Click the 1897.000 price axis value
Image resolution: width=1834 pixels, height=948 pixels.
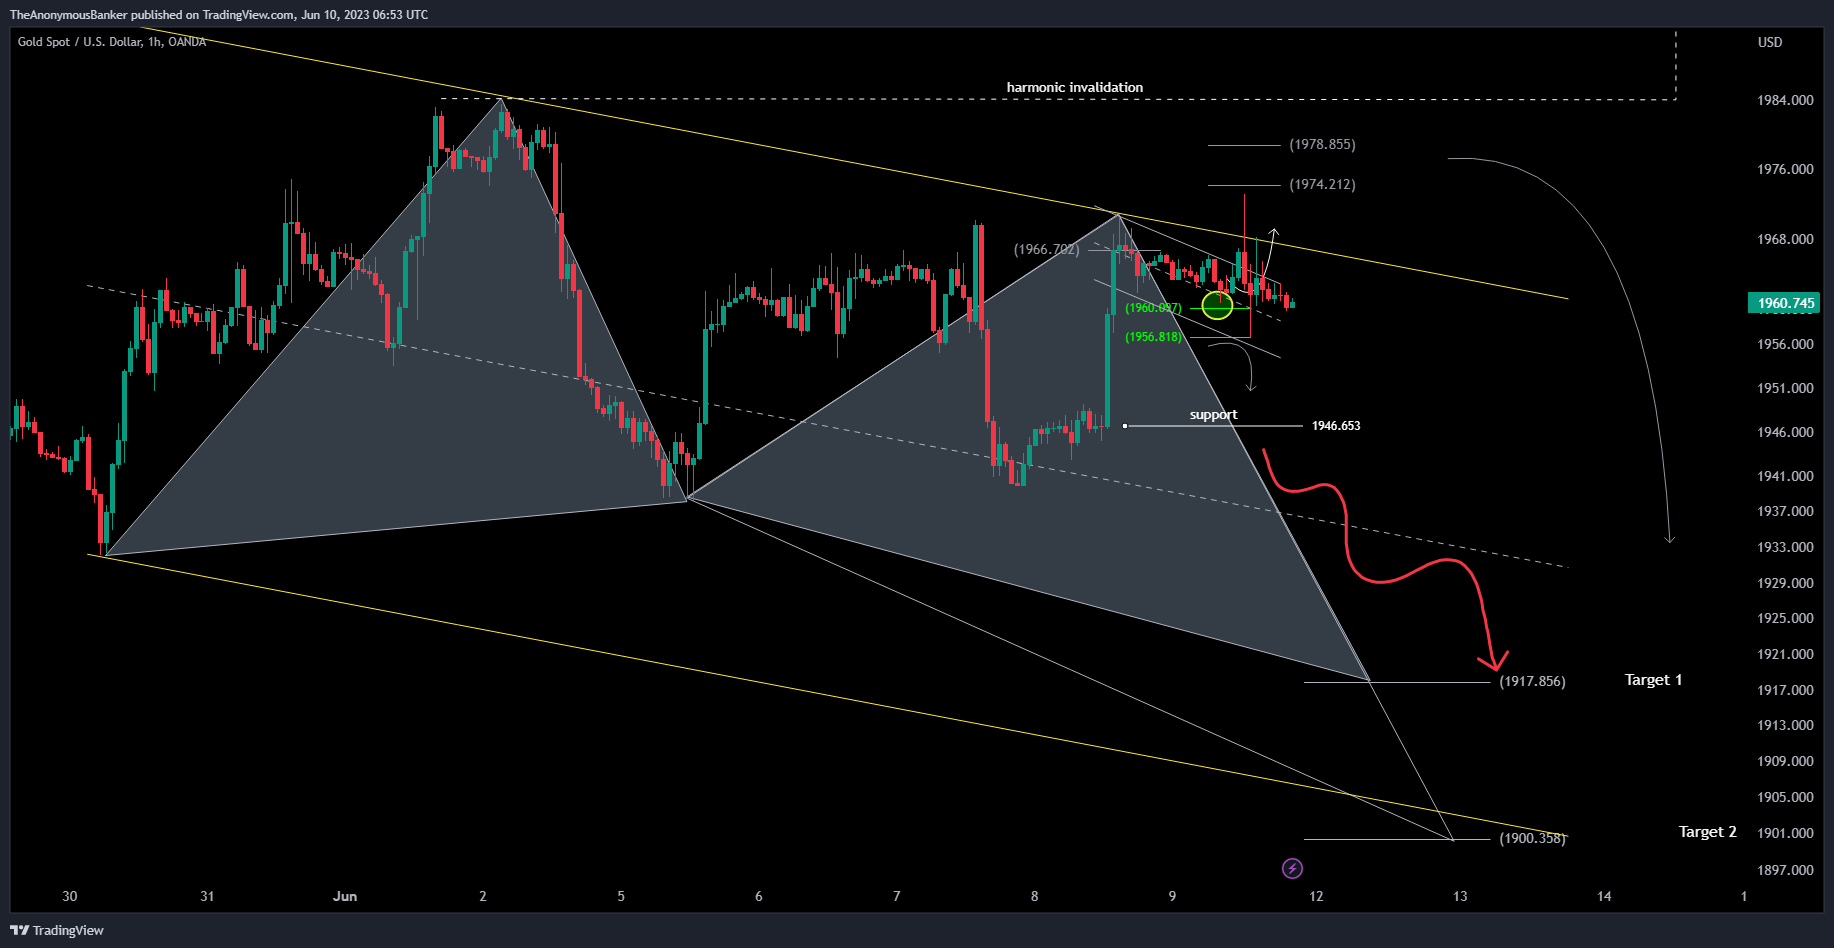pos(1785,870)
